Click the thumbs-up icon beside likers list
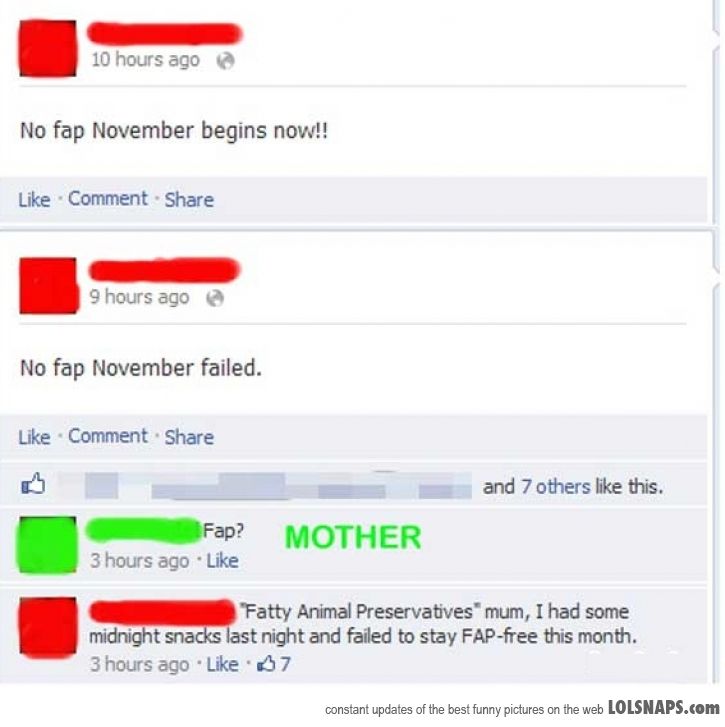The width and height of the screenshot is (725, 727). tap(33, 483)
